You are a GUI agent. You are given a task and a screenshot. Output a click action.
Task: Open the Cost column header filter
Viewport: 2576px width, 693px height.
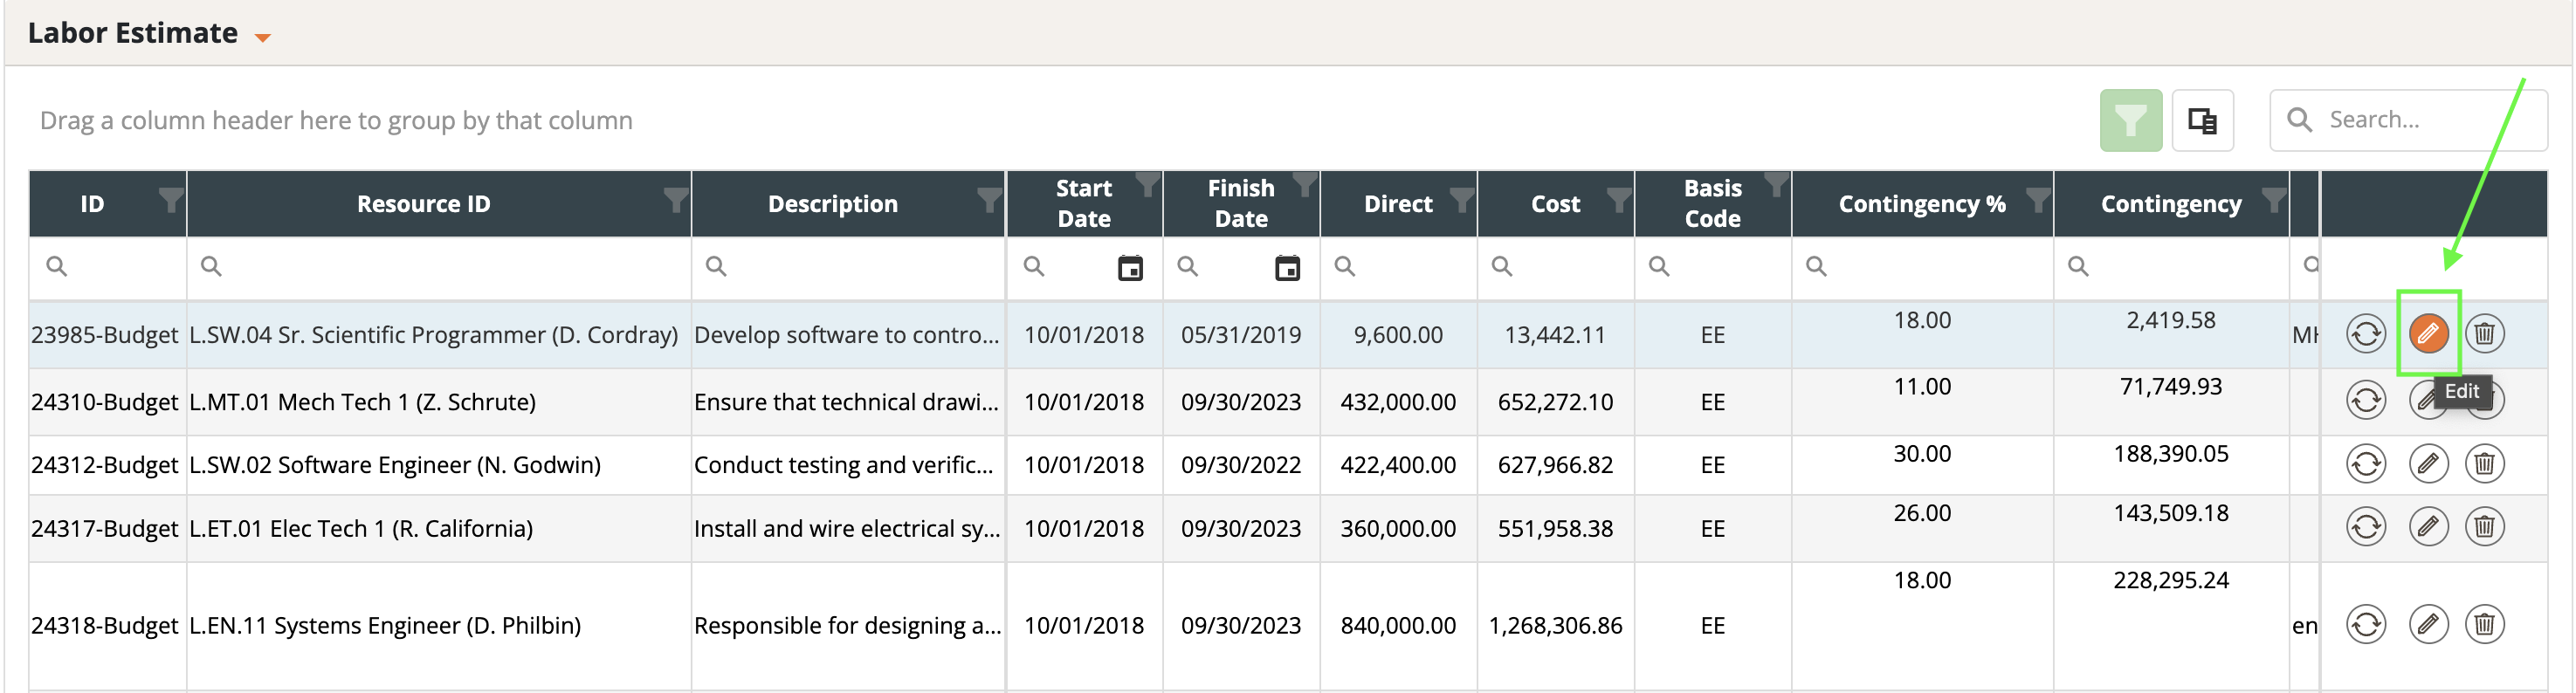[1618, 199]
